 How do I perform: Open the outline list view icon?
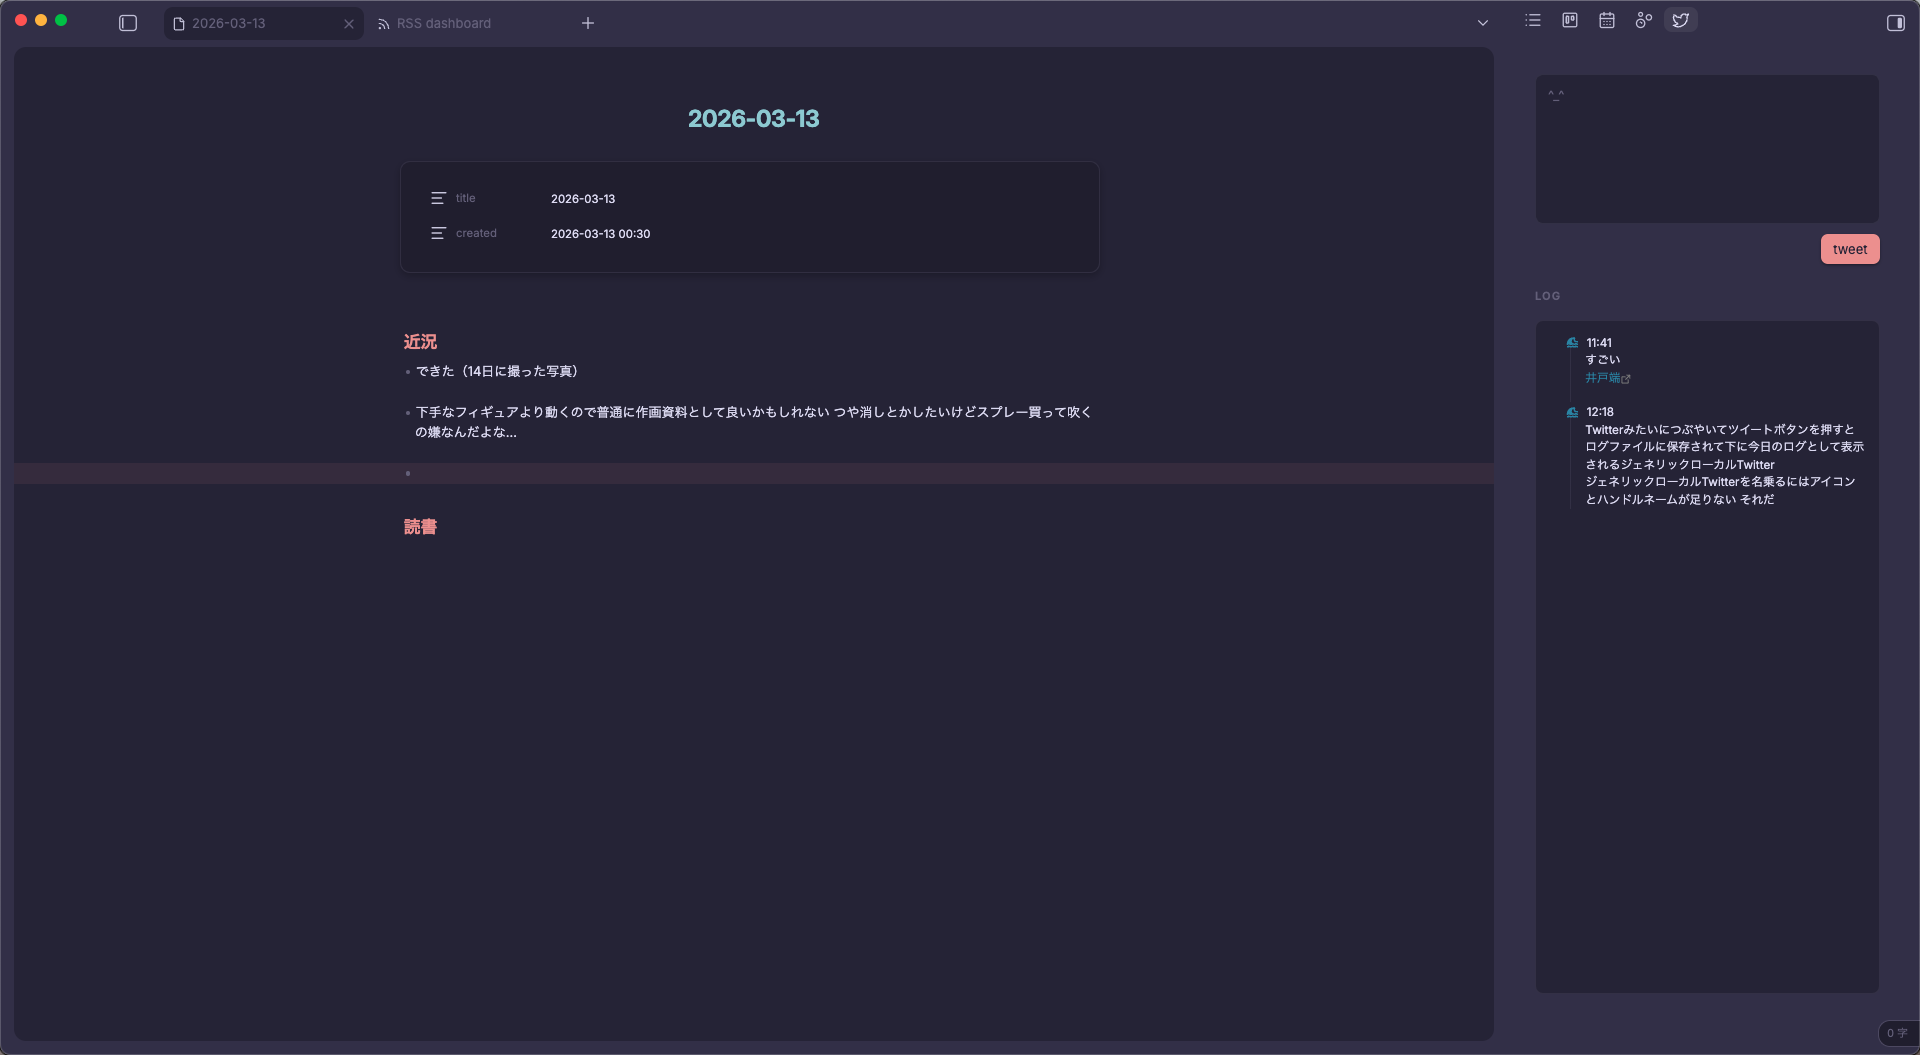(x=1532, y=21)
